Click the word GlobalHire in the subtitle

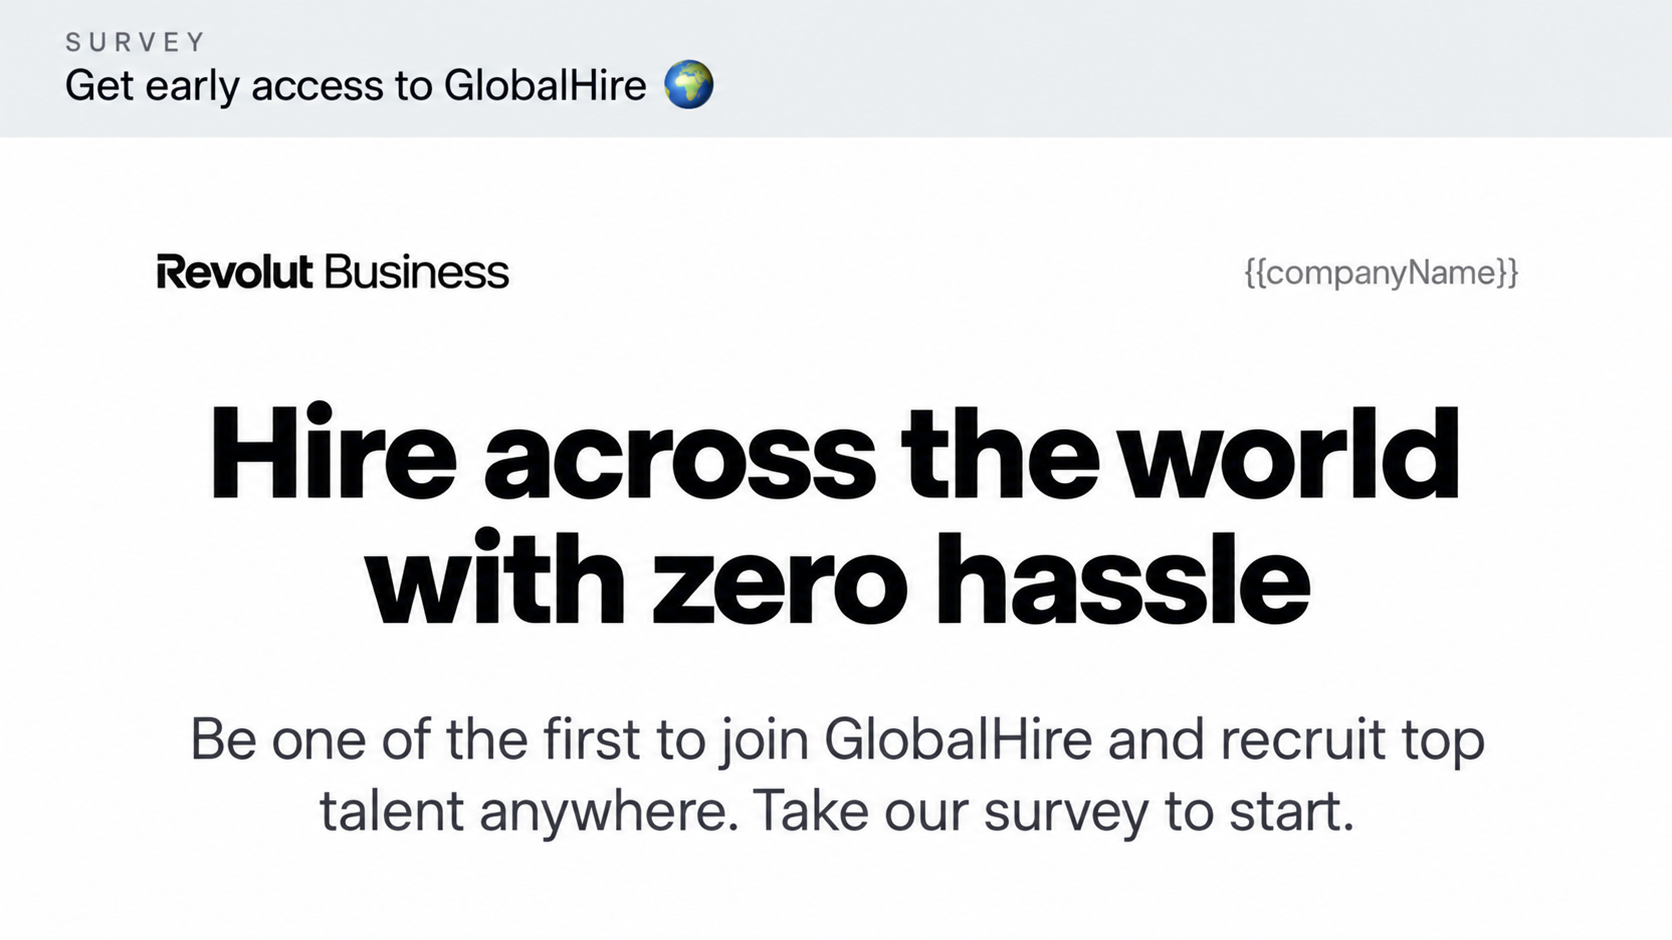(x=959, y=740)
